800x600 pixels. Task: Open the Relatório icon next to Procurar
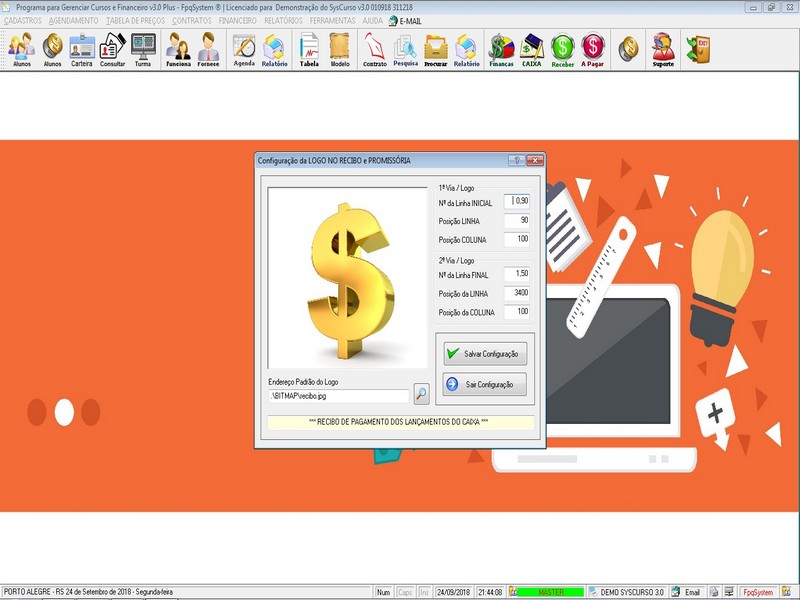click(466, 49)
